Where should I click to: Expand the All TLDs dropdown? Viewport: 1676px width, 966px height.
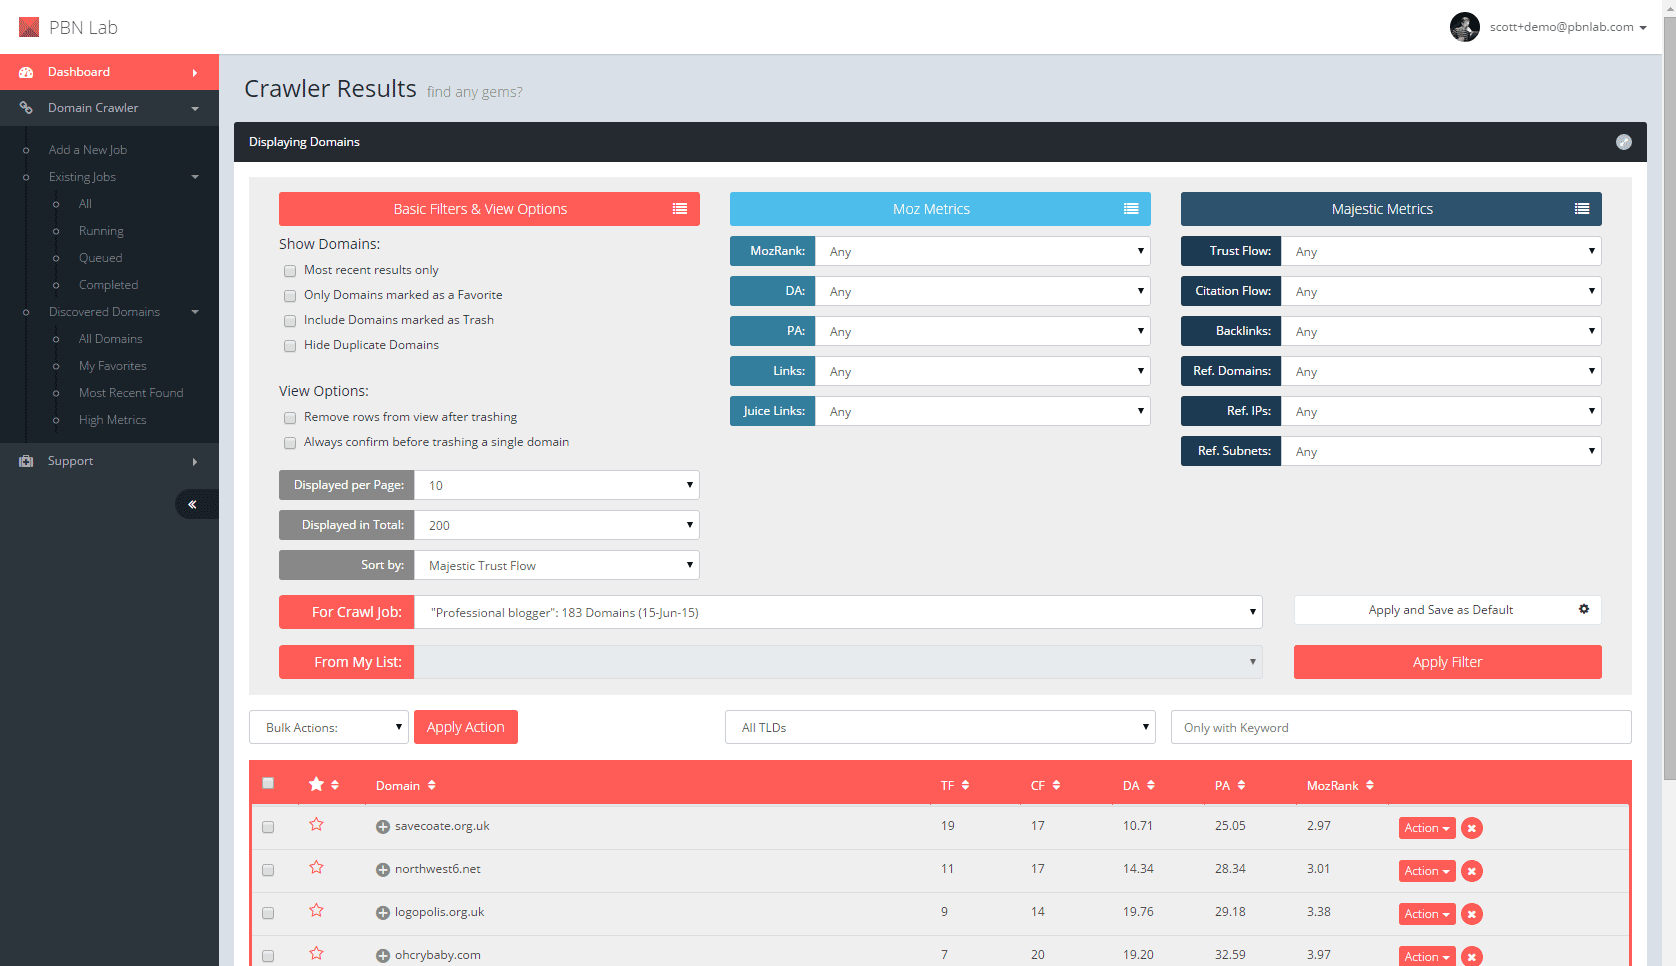tap(939, 728)
